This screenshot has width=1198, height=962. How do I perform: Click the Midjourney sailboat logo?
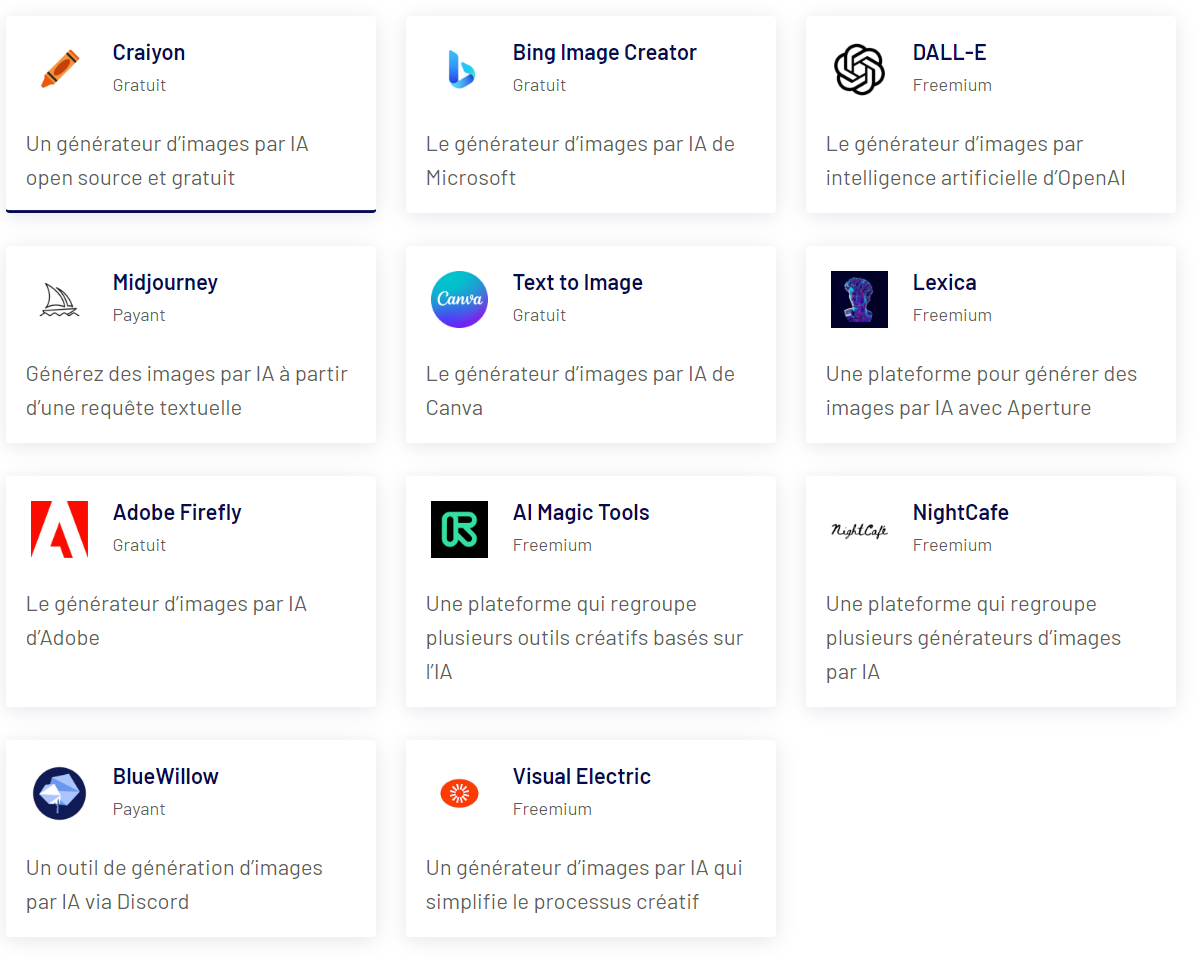click(59, 300)
